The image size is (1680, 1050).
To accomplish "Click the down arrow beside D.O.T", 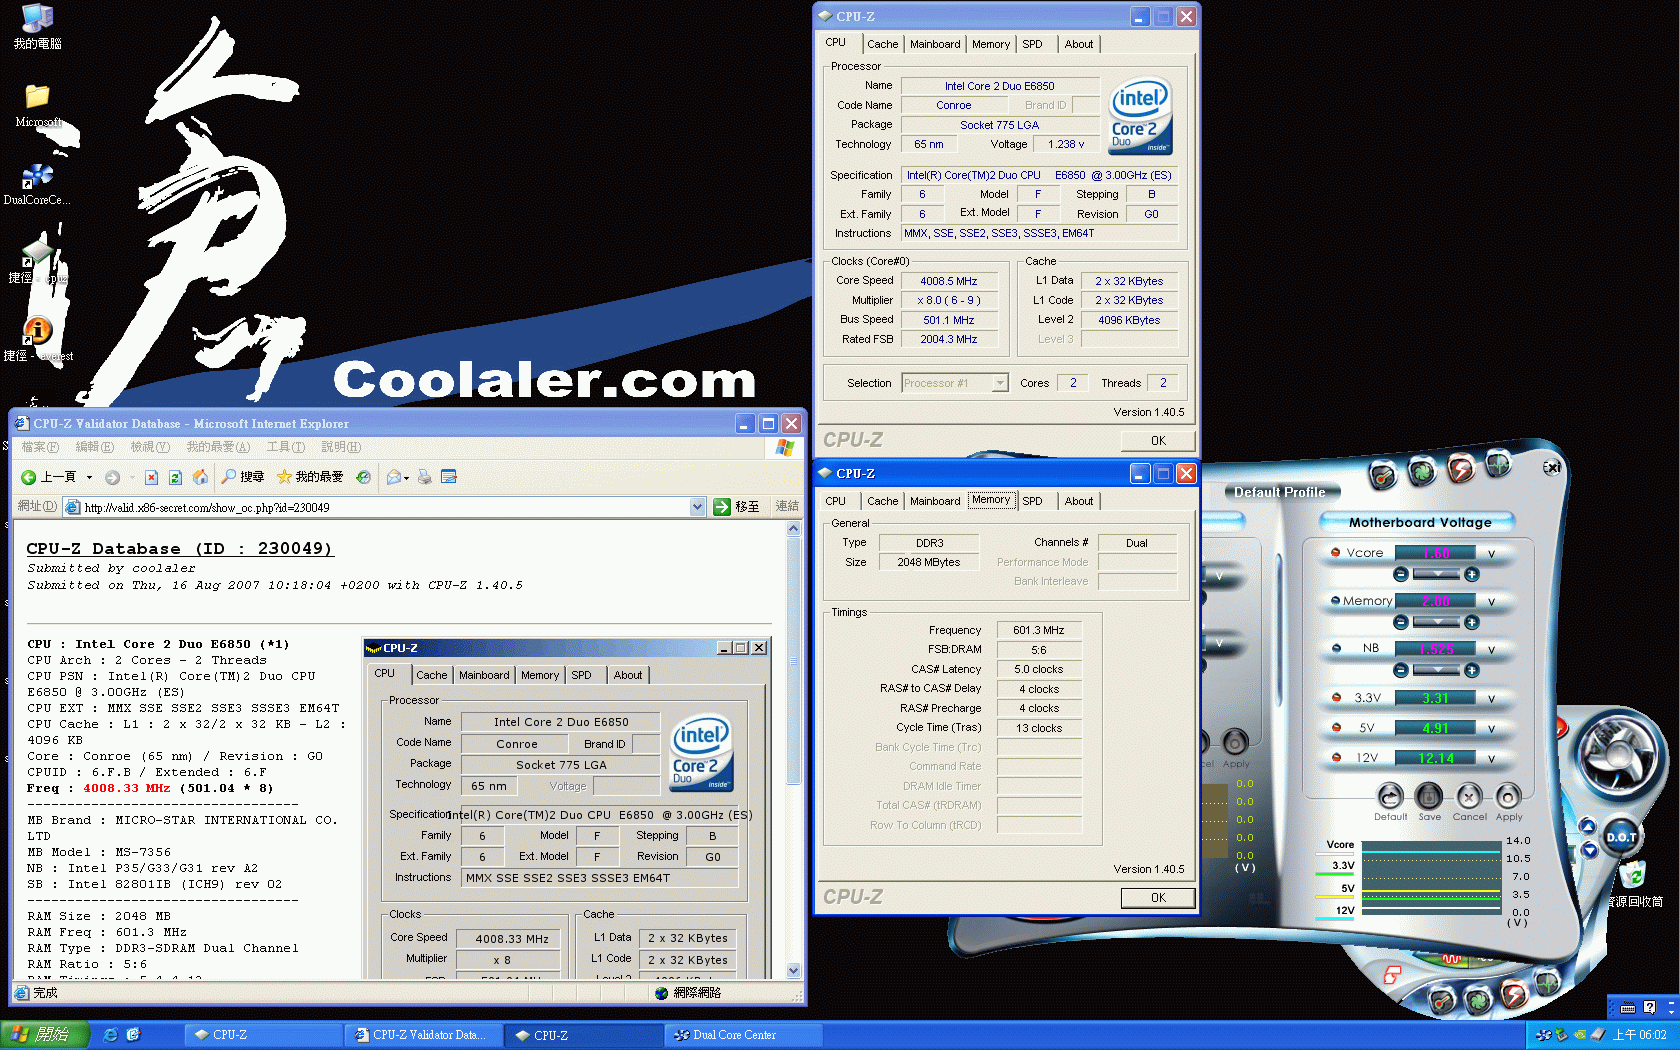I will click(1589, 851).
